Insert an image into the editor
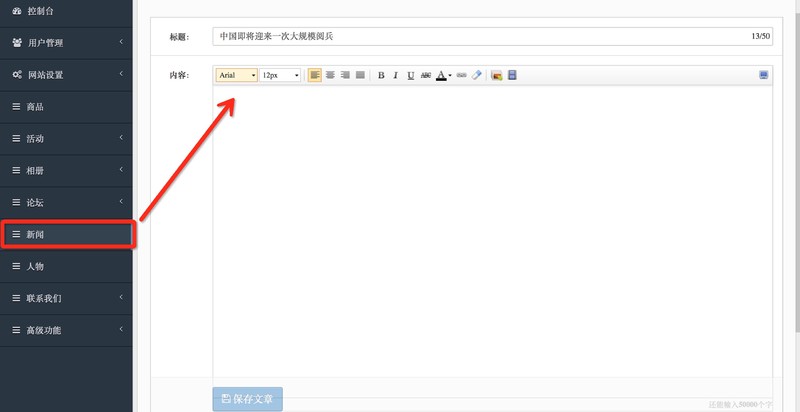Screen dimensions: 800x412 496,75
